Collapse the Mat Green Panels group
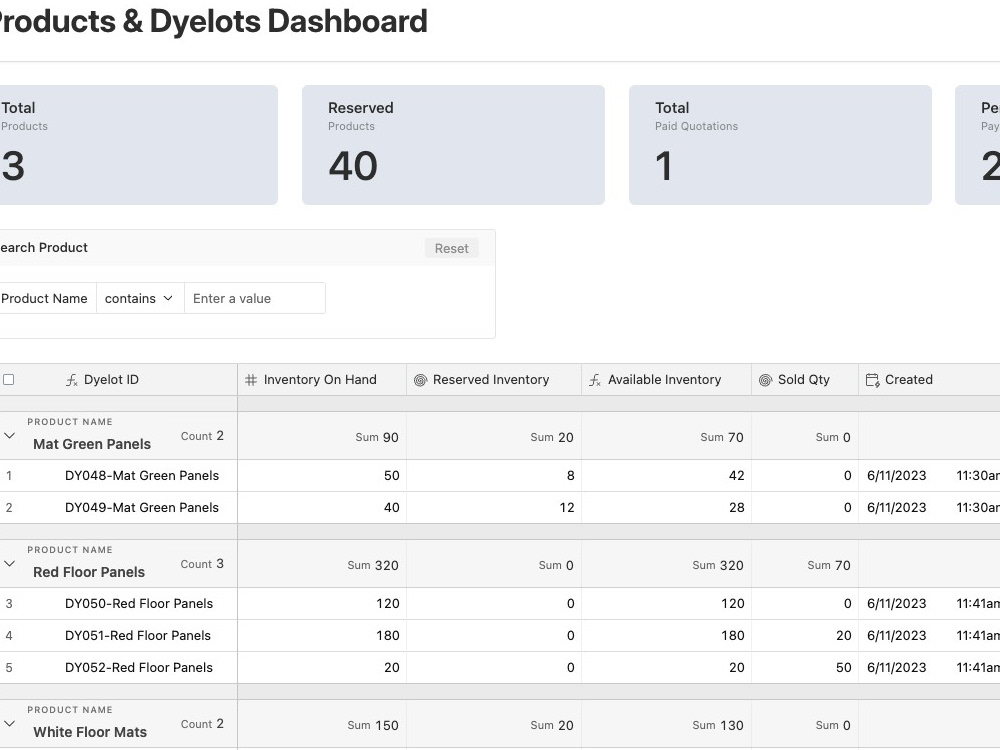This screenshot has width=1000, height=750. pos(9,436)
